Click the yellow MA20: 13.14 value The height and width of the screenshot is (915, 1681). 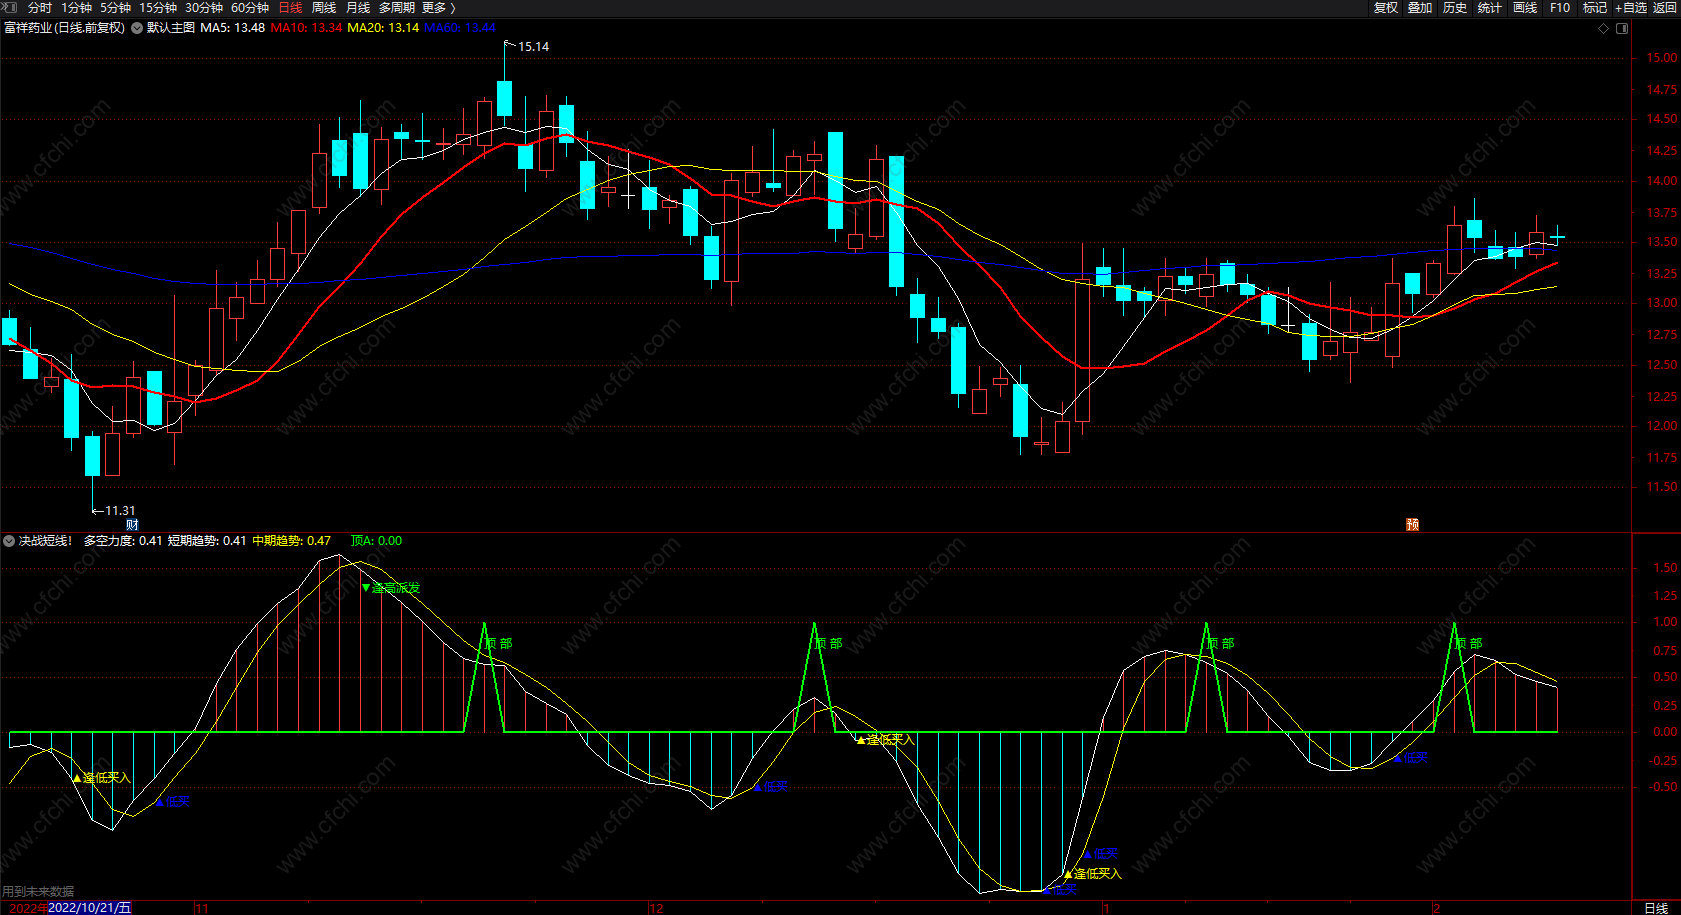pyautogui.click(x=383, y=28)
